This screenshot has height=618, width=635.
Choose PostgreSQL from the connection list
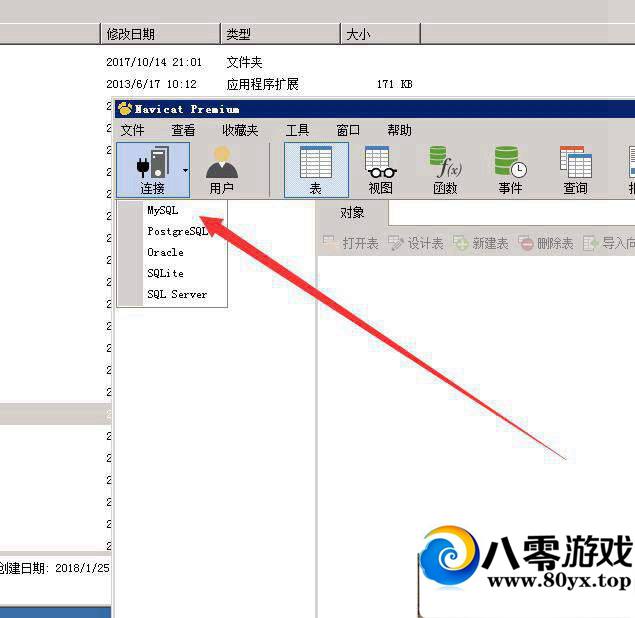click(x=177, y=231)
